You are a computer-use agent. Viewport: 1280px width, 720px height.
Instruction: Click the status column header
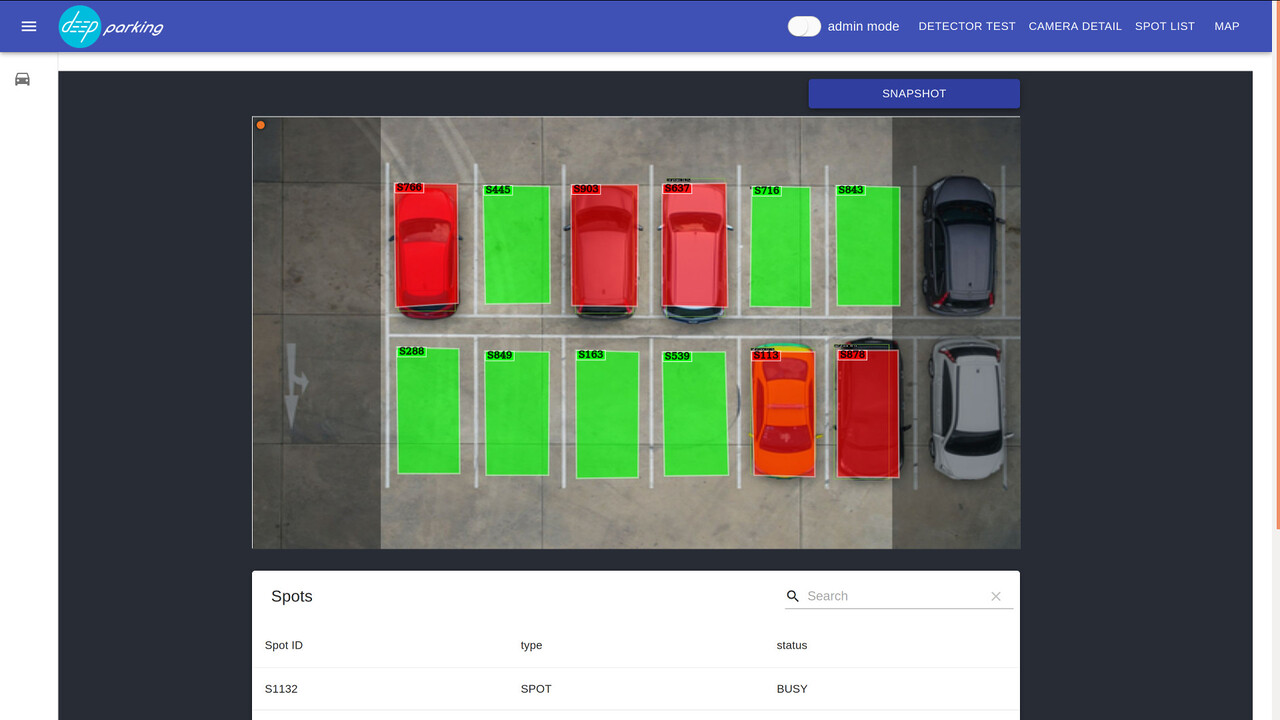tap(792, 645)
